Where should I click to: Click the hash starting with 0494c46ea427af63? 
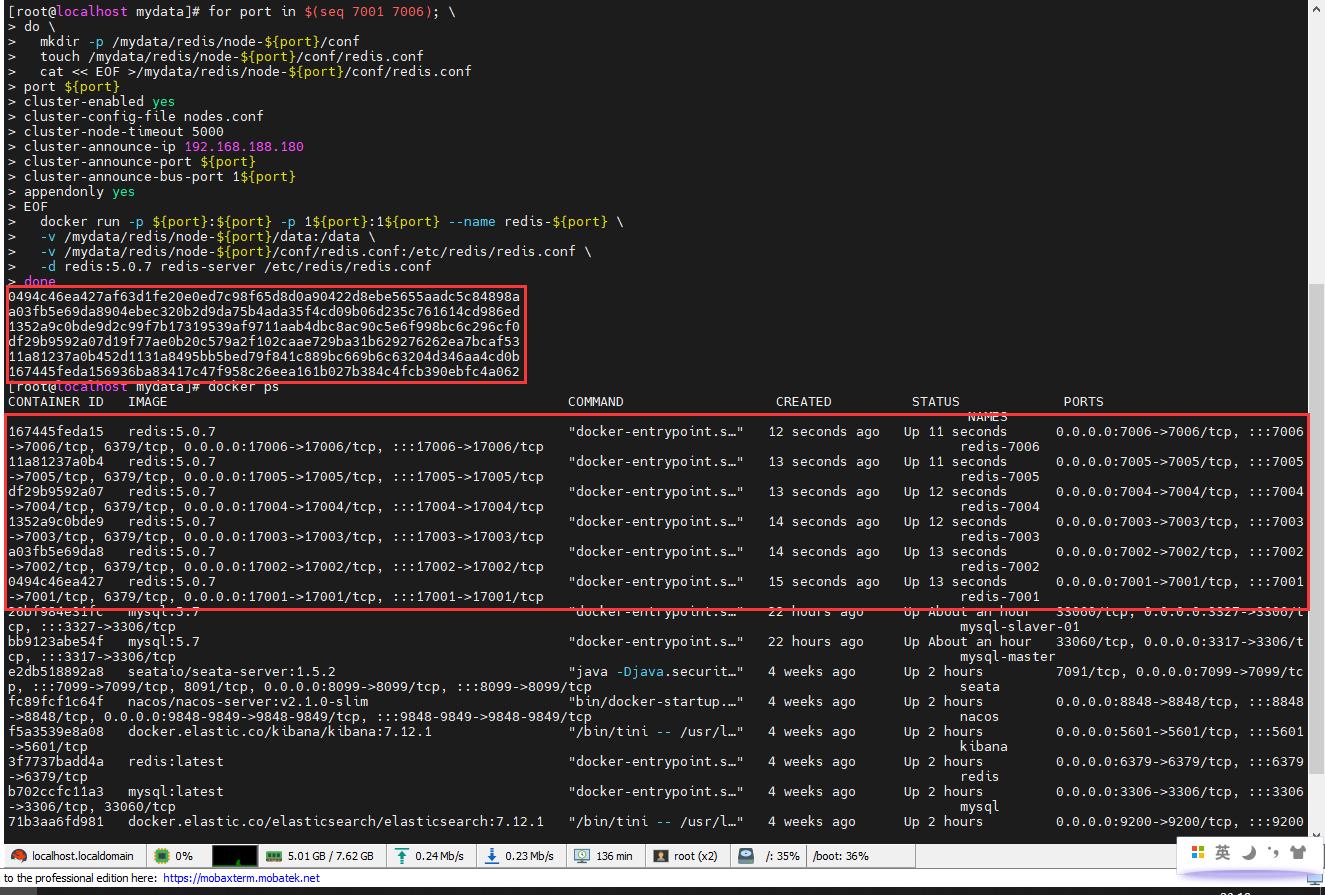click(264, 297)
